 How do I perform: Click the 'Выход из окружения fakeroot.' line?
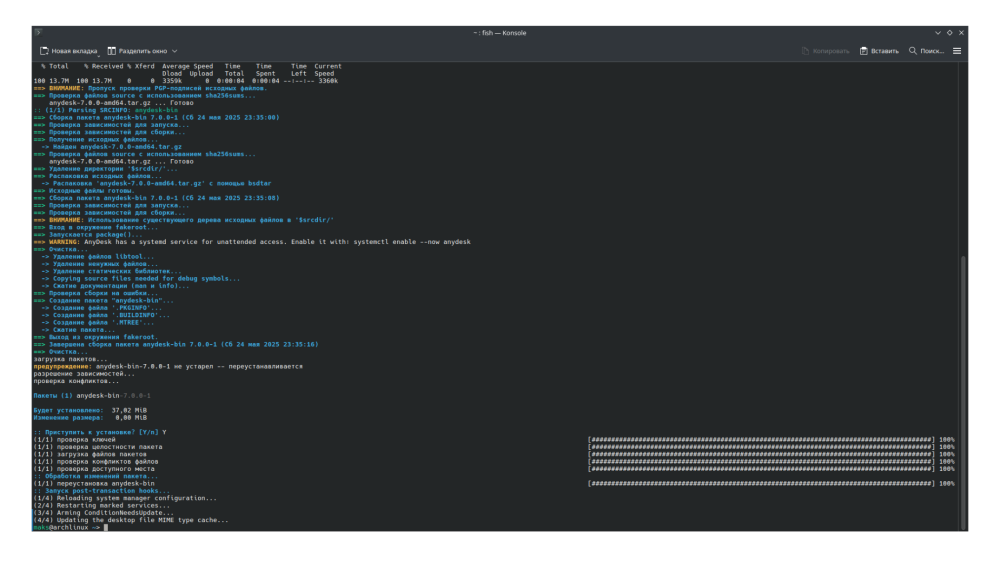(x=96, y=337)
